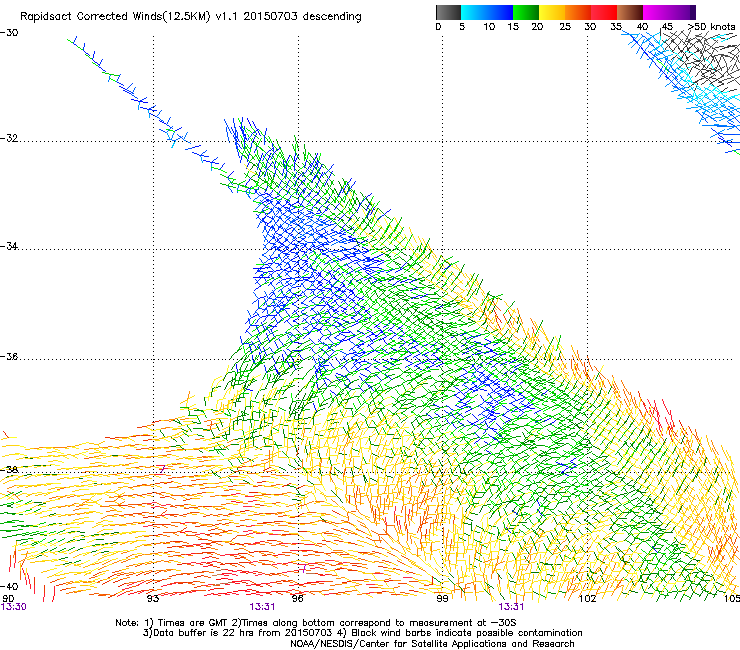Click the '25' label under the colorbar
This screenshot has width=740, height=650.
pos(565,27)
